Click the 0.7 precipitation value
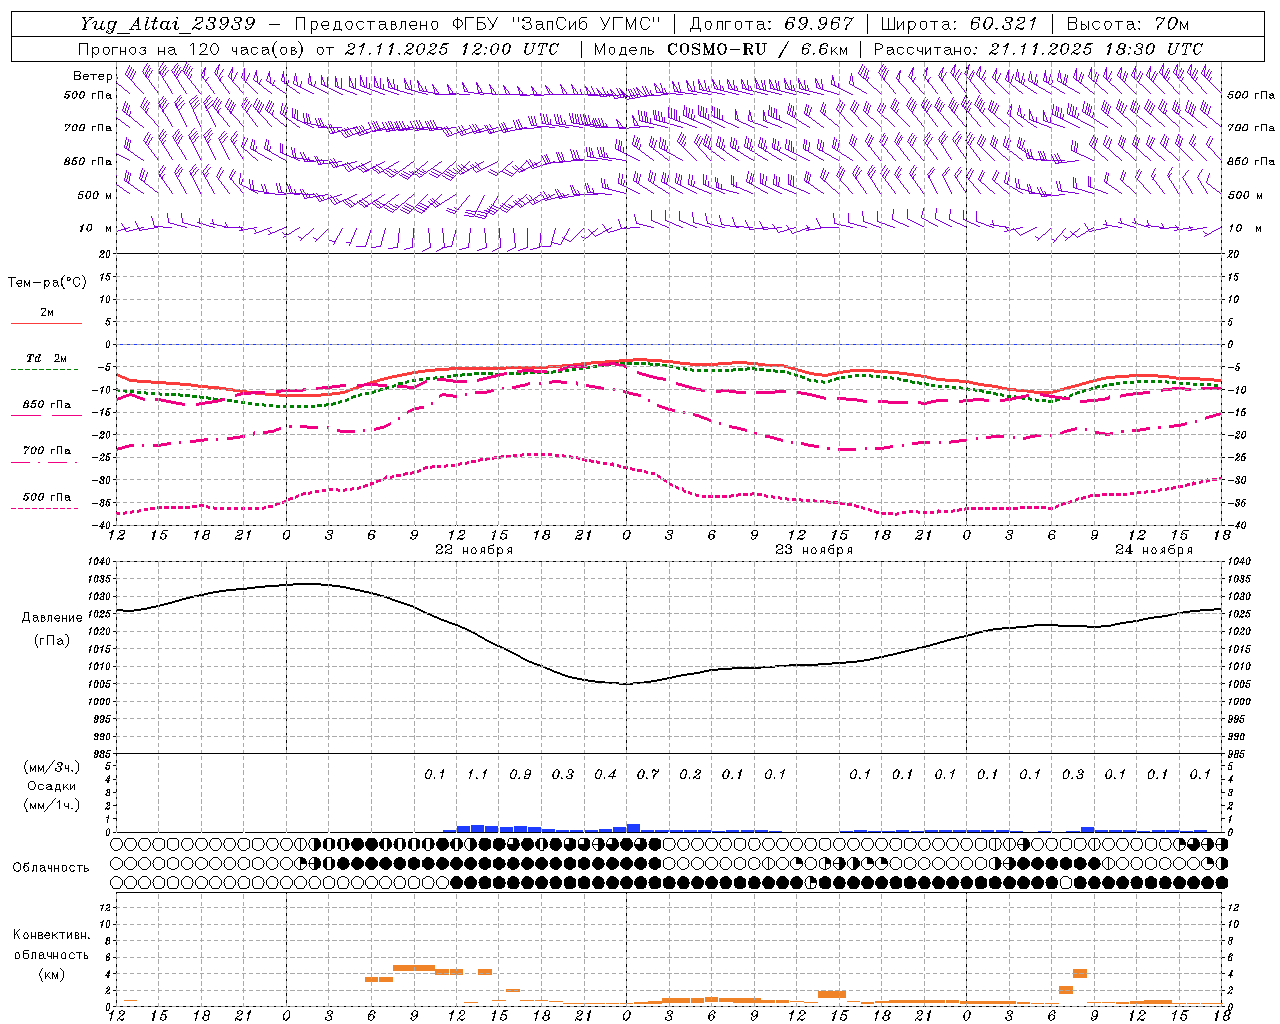1280x1024 pixels. (648, 774)
